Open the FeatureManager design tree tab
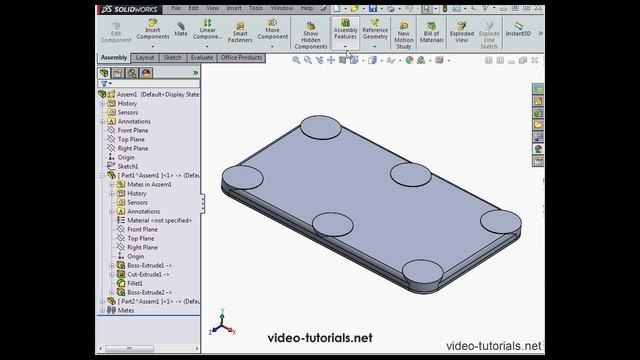 (104, 73)
